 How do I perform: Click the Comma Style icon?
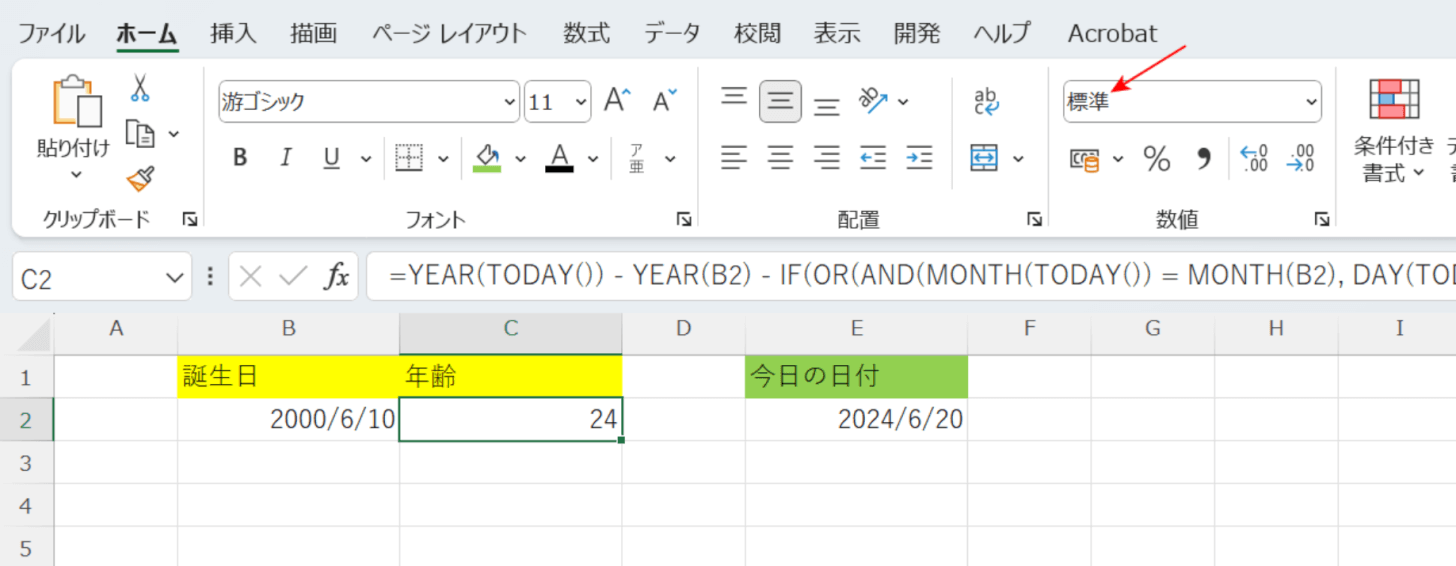(1204, 158)
